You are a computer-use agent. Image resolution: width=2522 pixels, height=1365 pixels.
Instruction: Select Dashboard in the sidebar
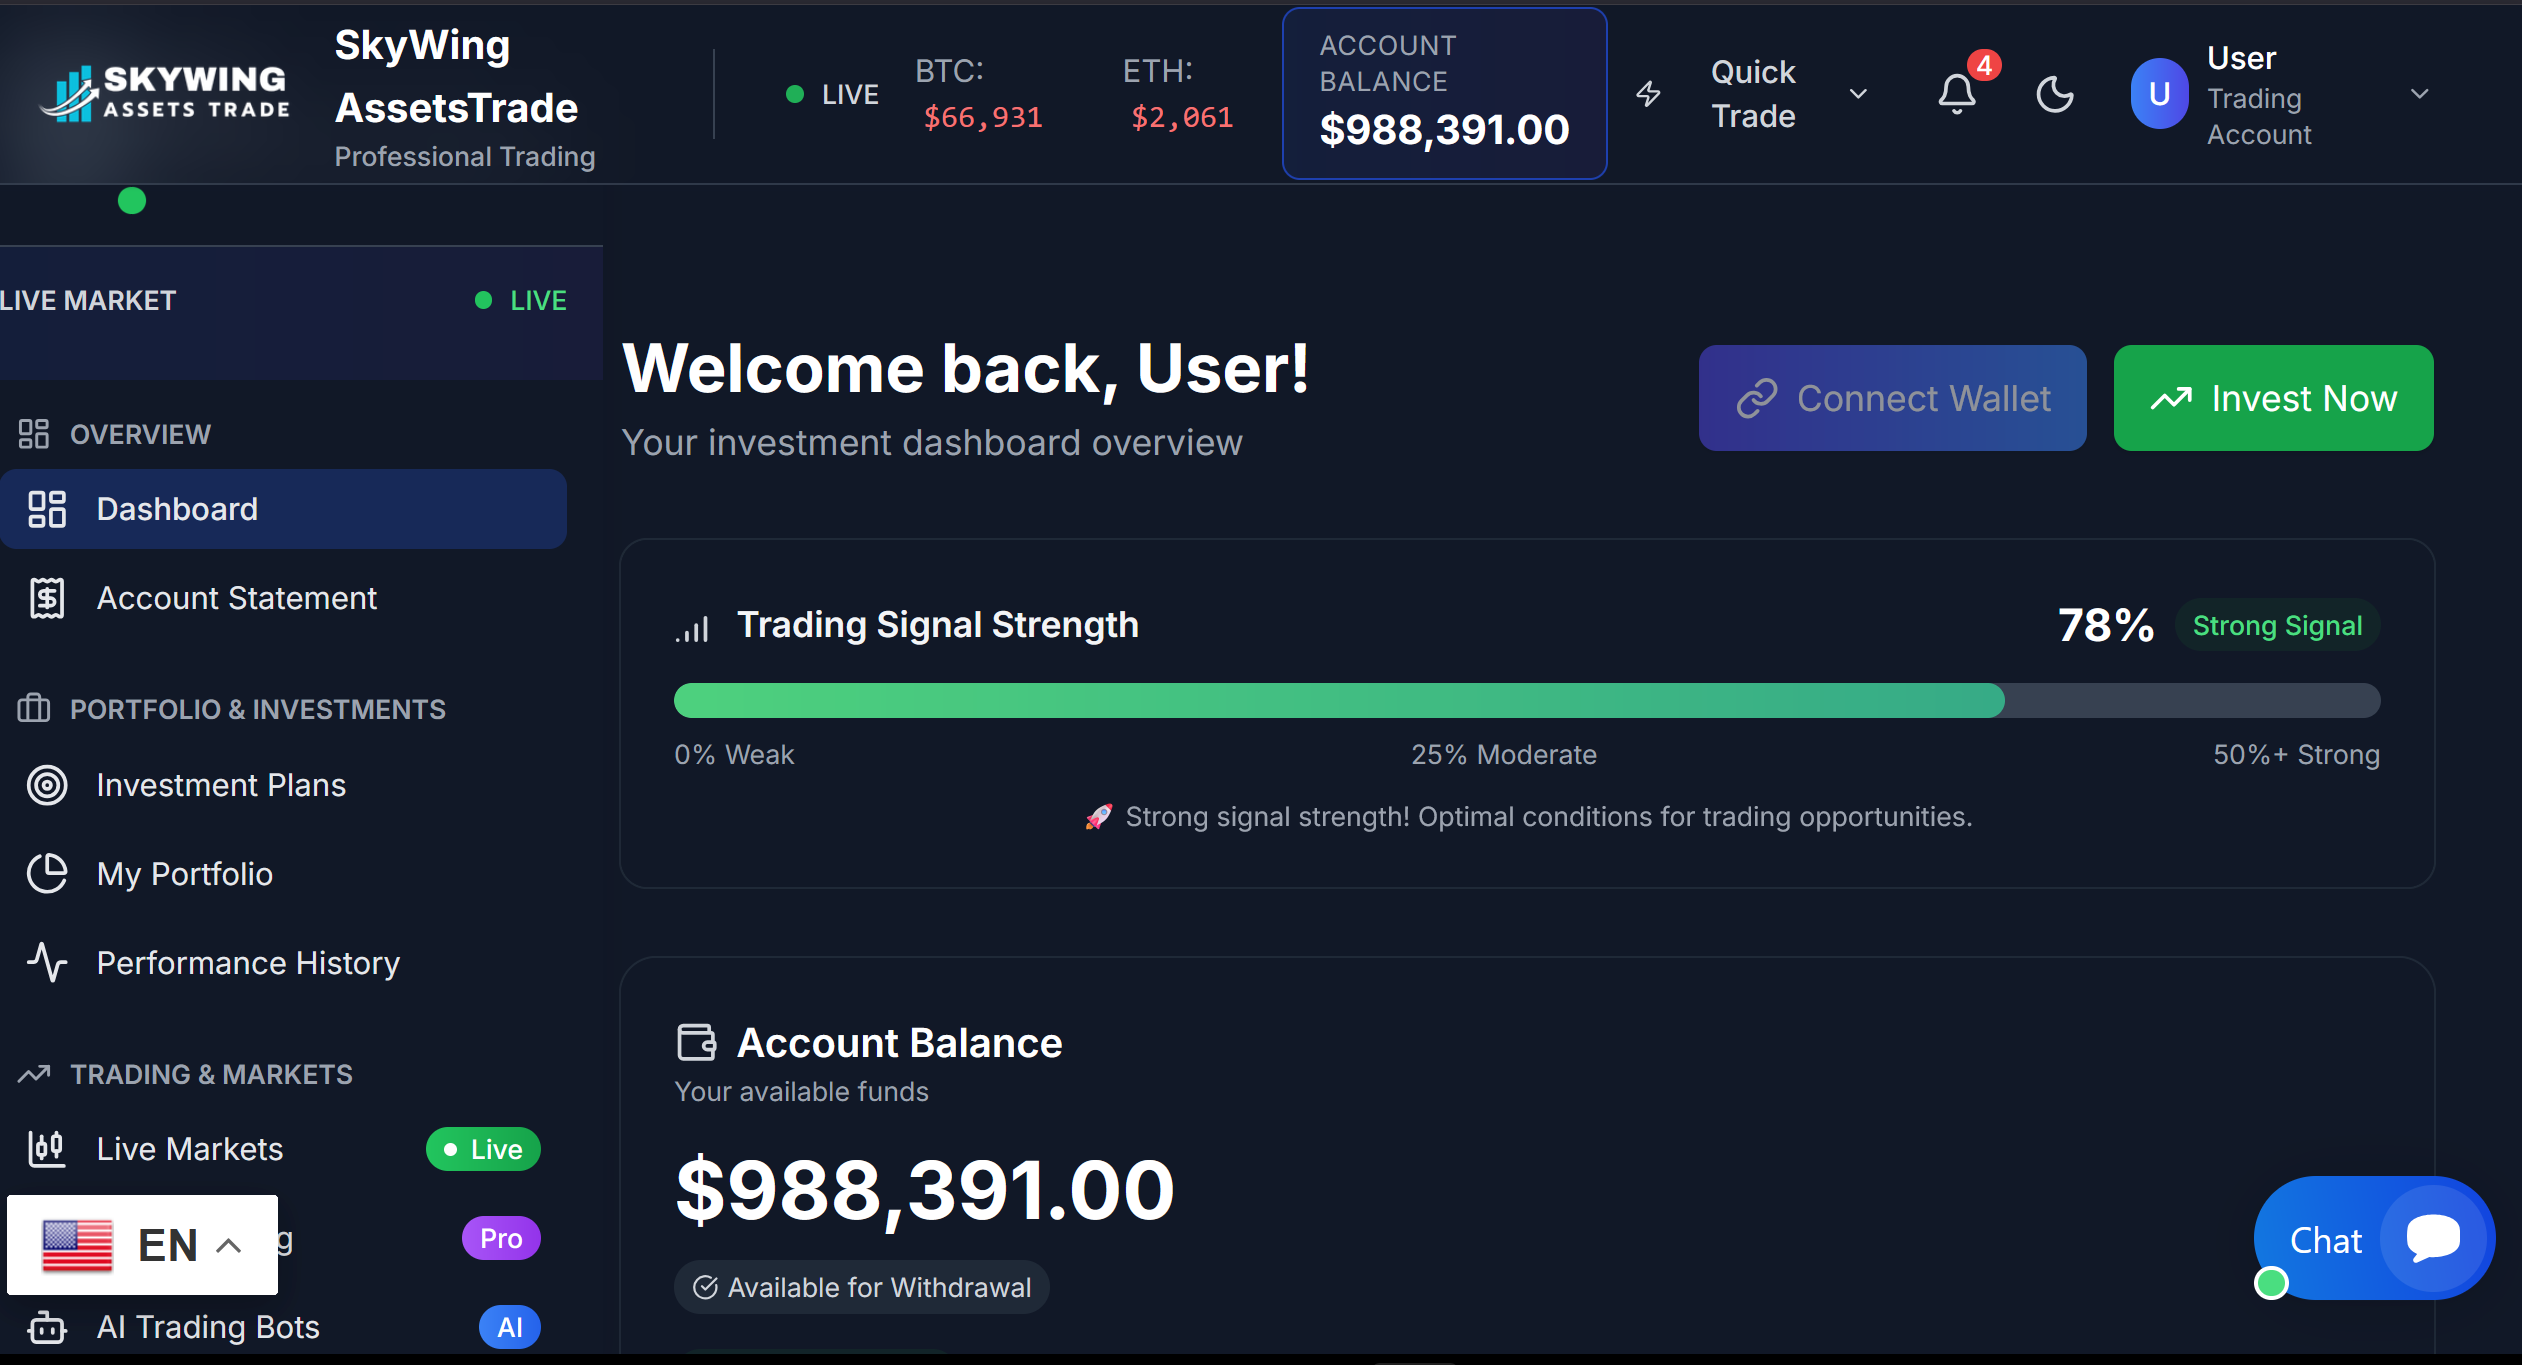283,509
